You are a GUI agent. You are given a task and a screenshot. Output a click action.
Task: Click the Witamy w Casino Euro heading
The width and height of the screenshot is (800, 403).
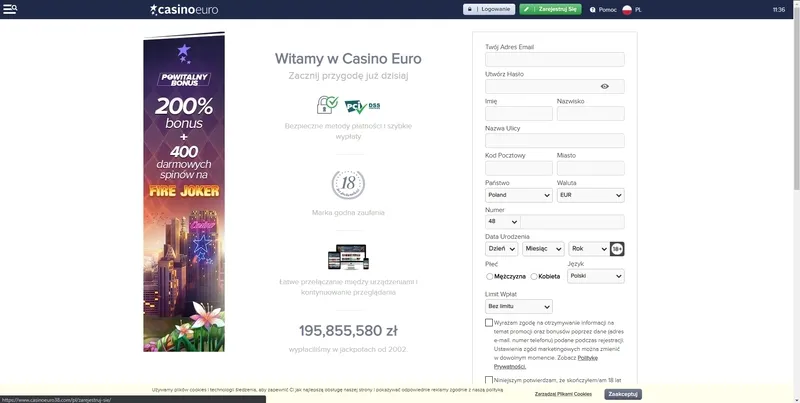coord(348,59)
